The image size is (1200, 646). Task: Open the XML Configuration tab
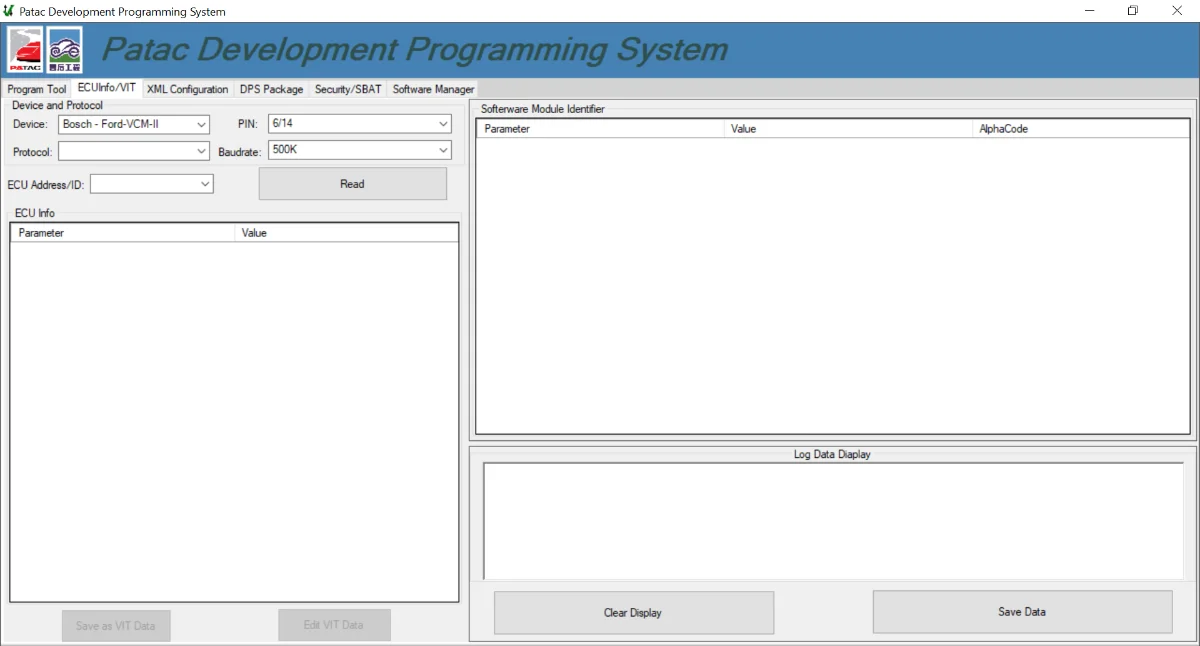pos(187,89)
